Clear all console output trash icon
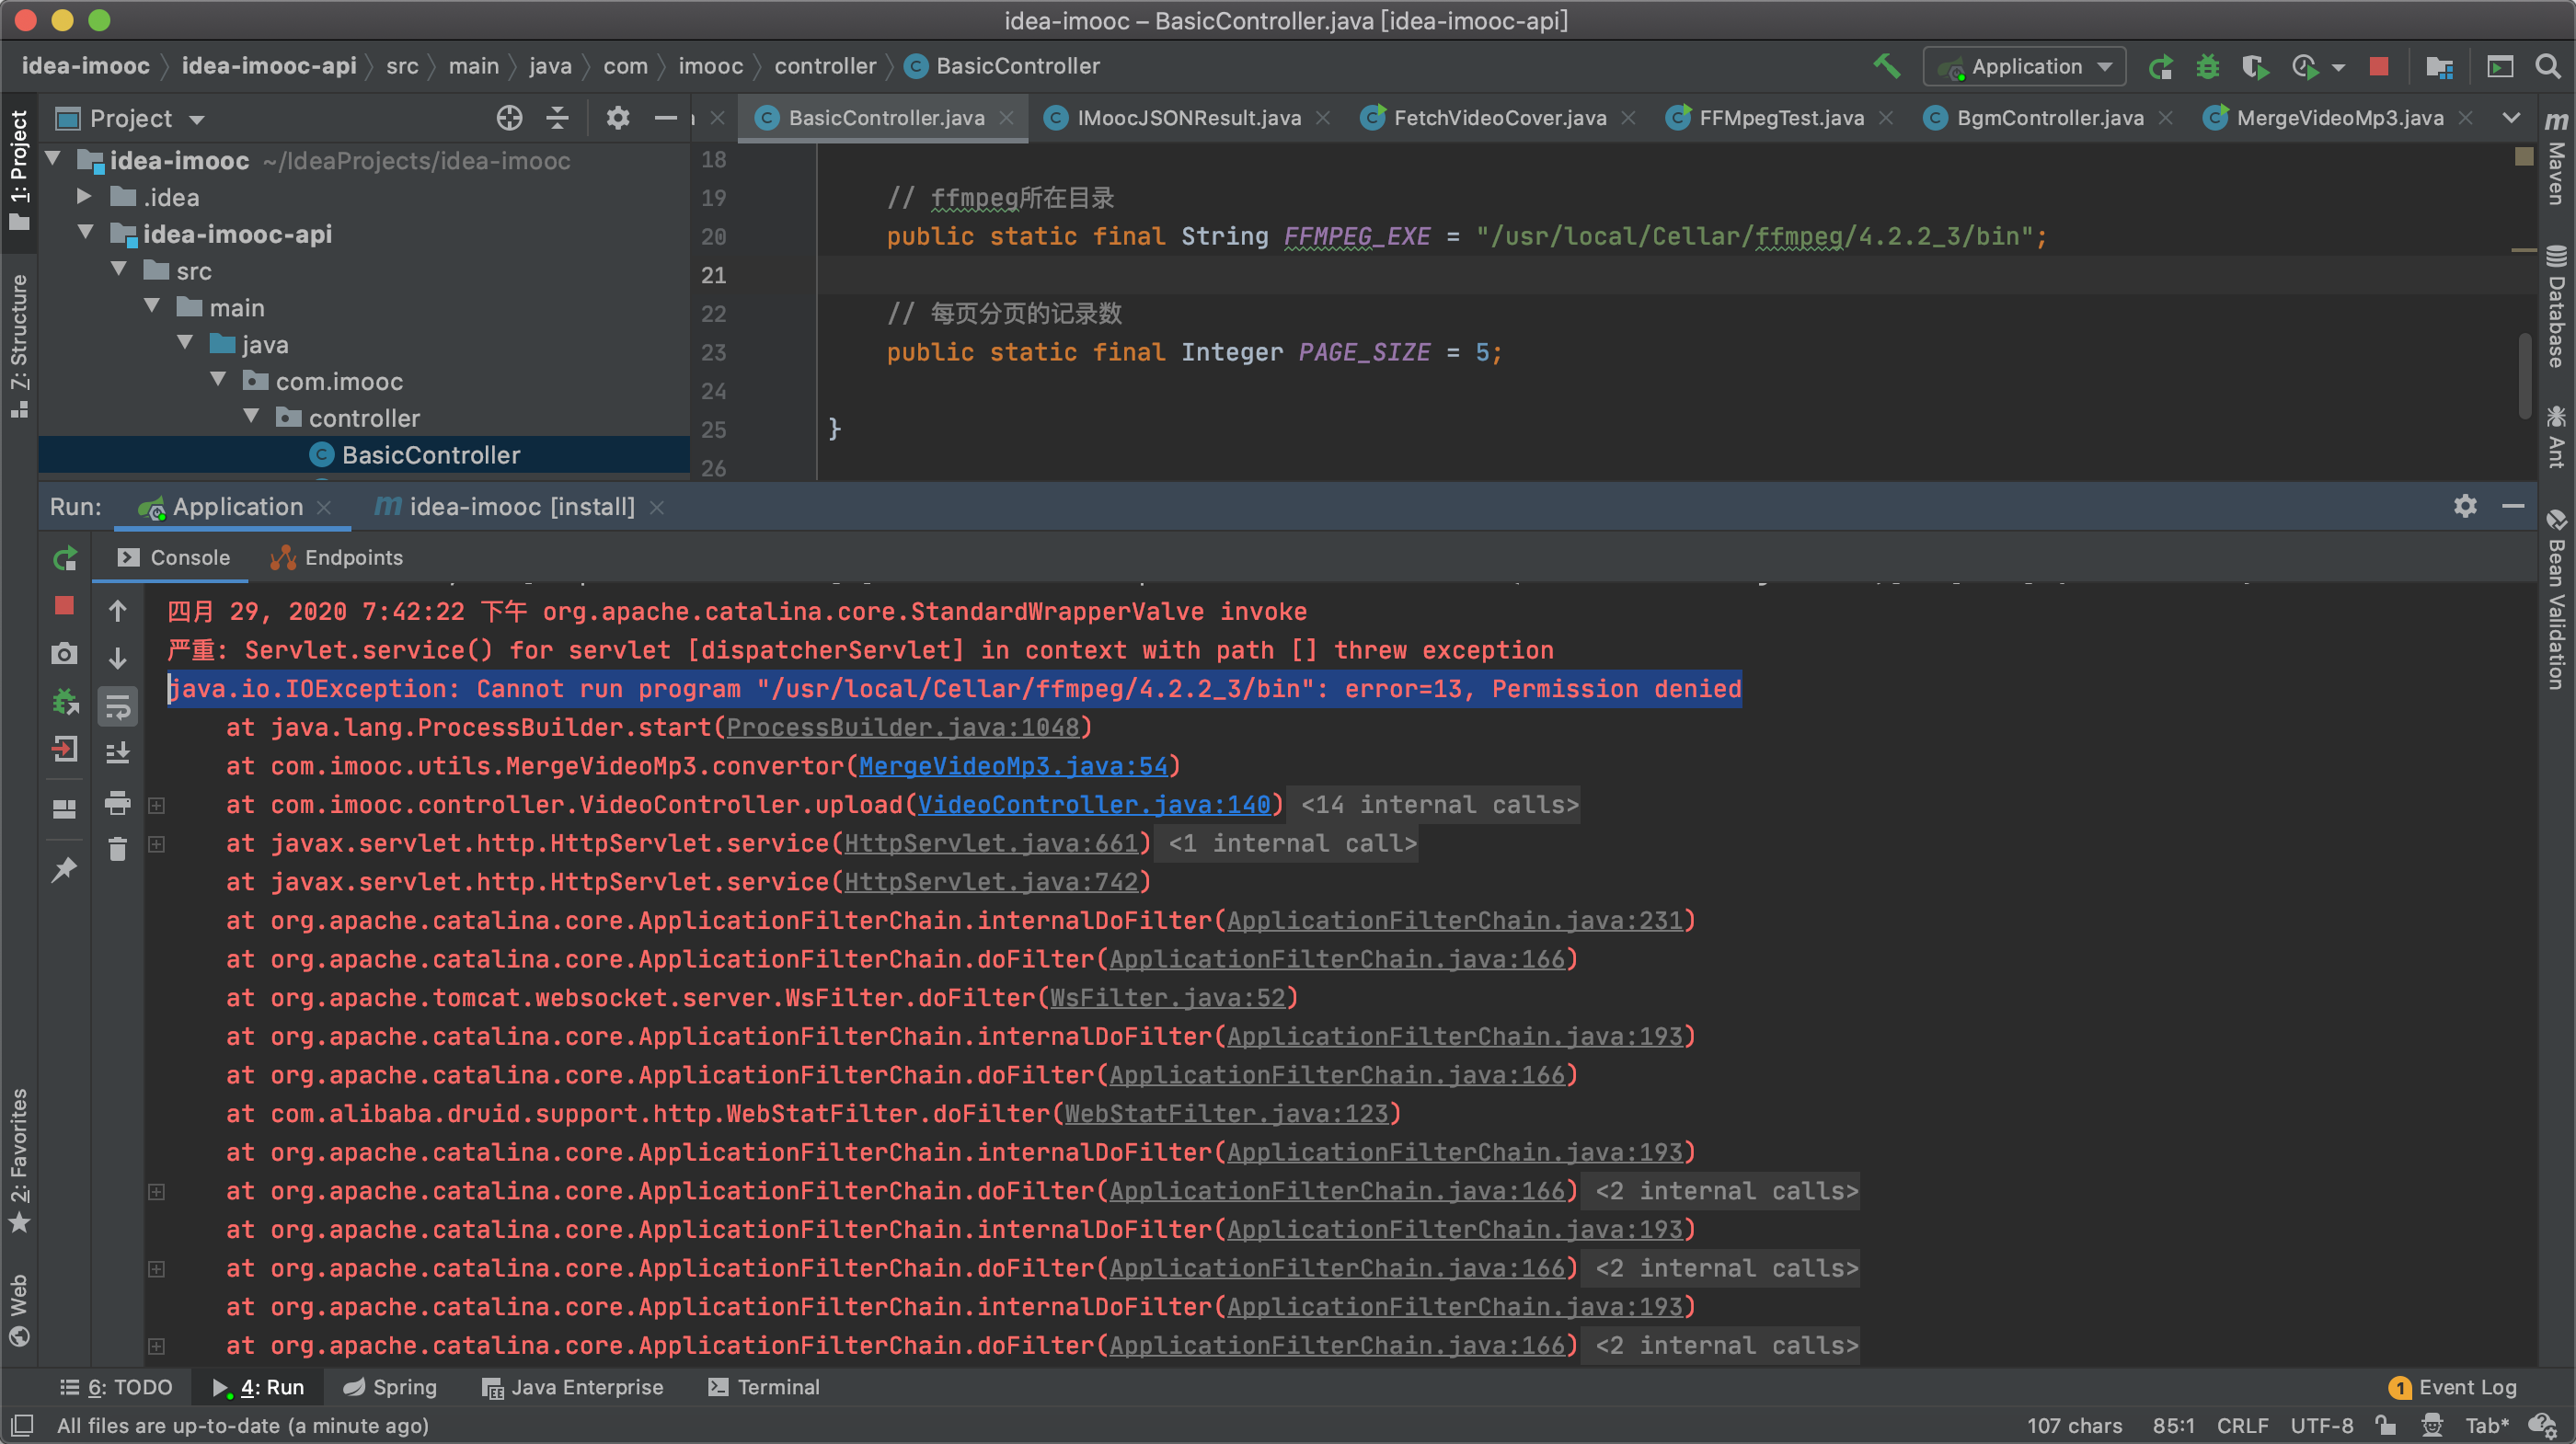 pyautogui.click(x=118, y=849)
